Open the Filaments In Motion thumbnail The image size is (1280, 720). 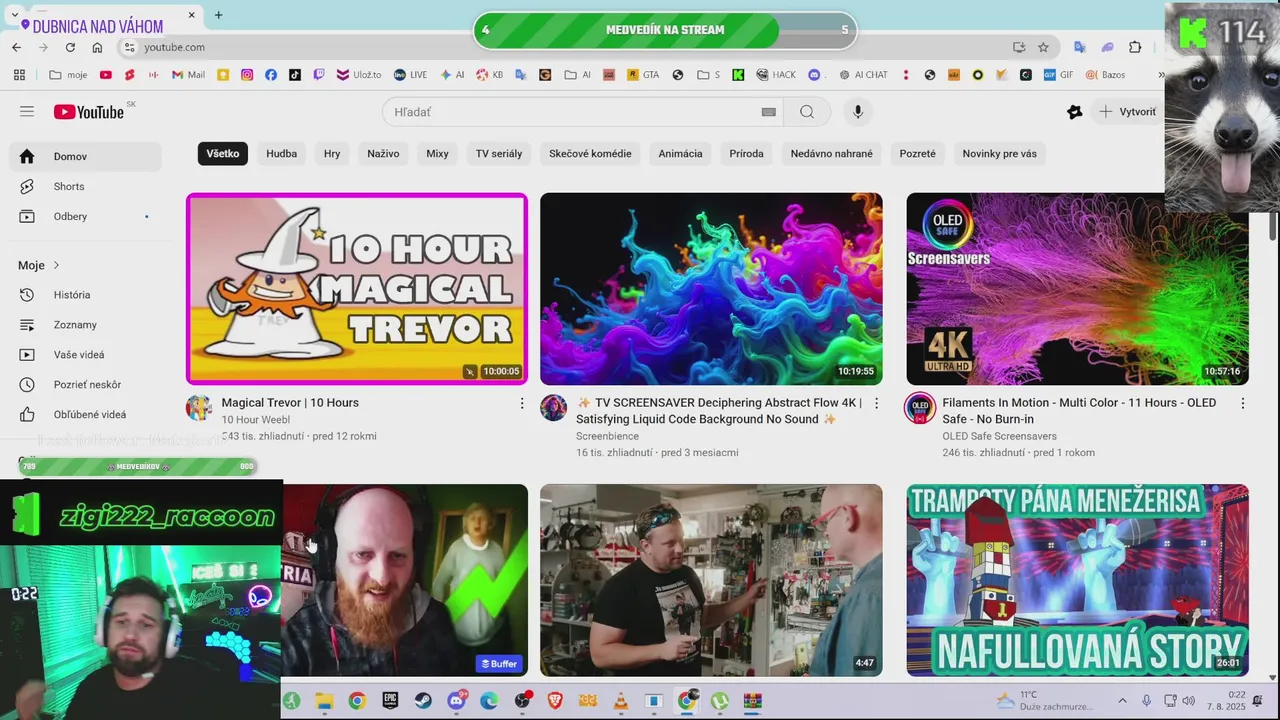(x=1077, y=289)
